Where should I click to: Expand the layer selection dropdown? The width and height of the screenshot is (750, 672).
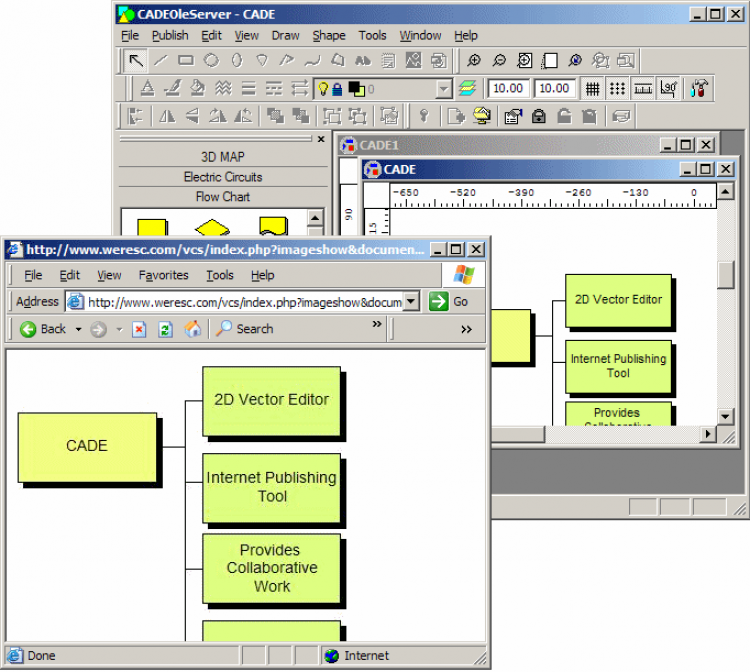coord(444,89)
